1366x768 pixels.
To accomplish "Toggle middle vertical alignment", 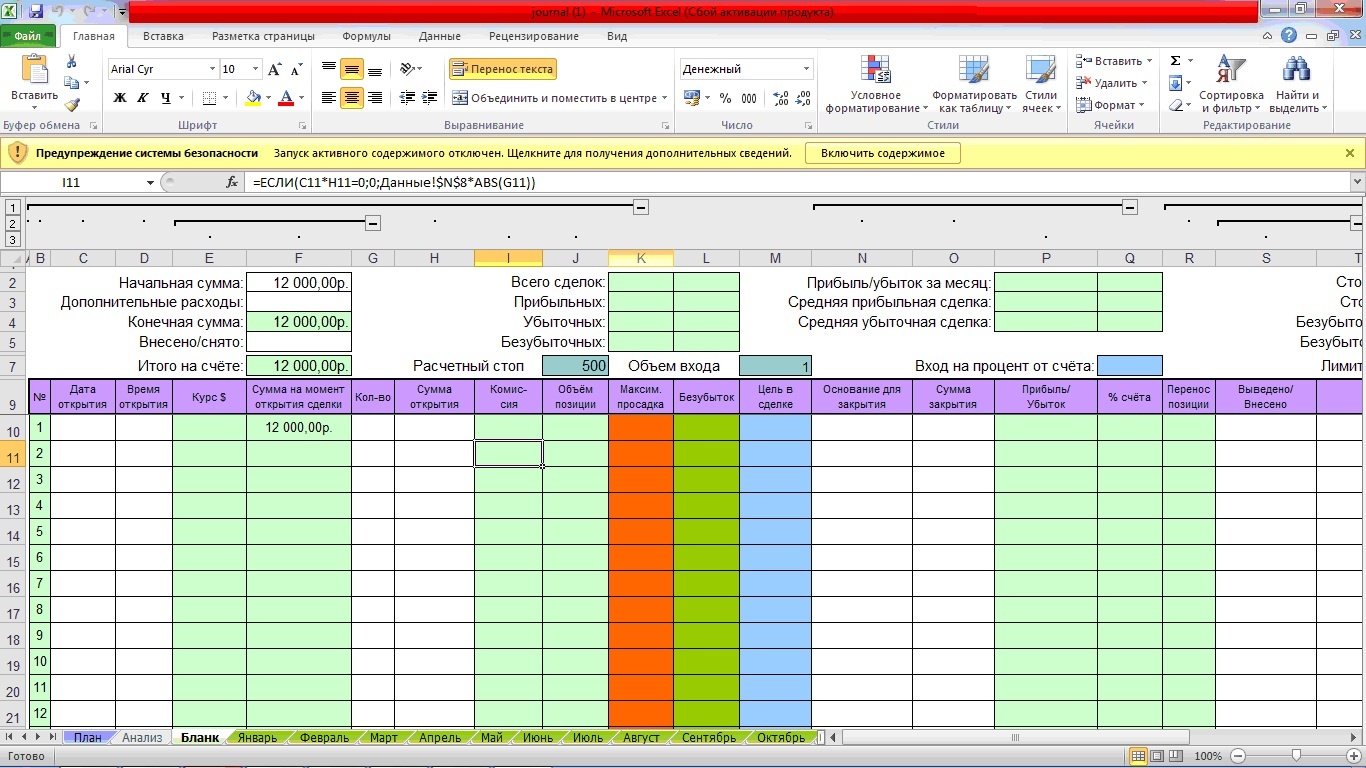I will pyautogui.click(x=352, y=69).
